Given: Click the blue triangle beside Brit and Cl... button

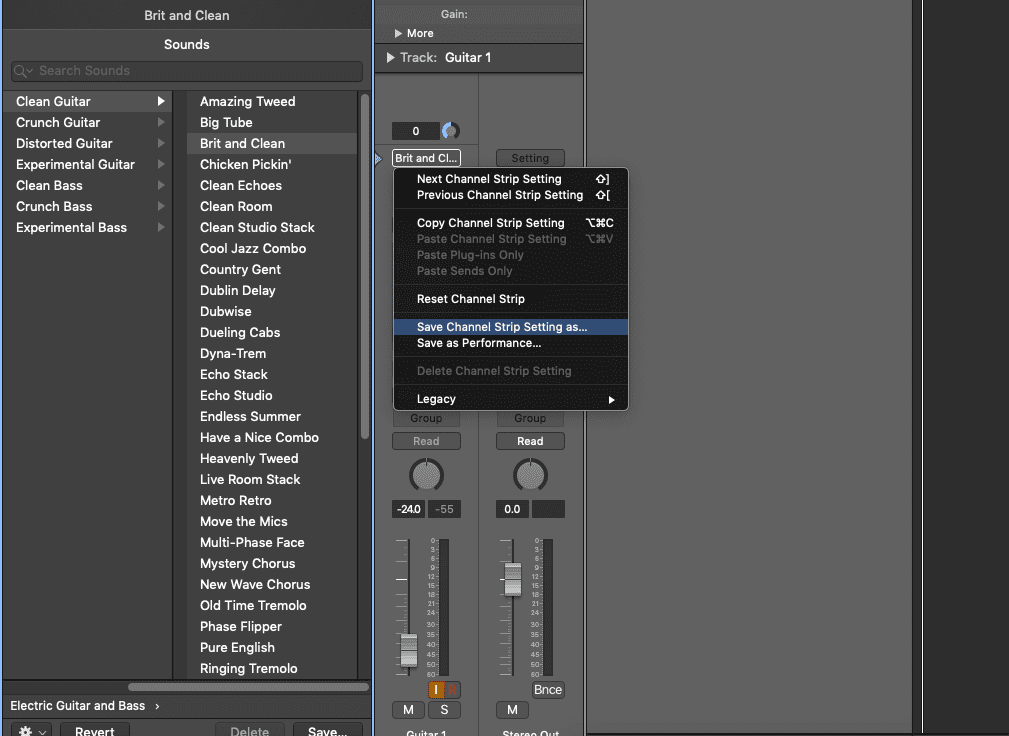Looking at the screenshot, I should point(378,158).
